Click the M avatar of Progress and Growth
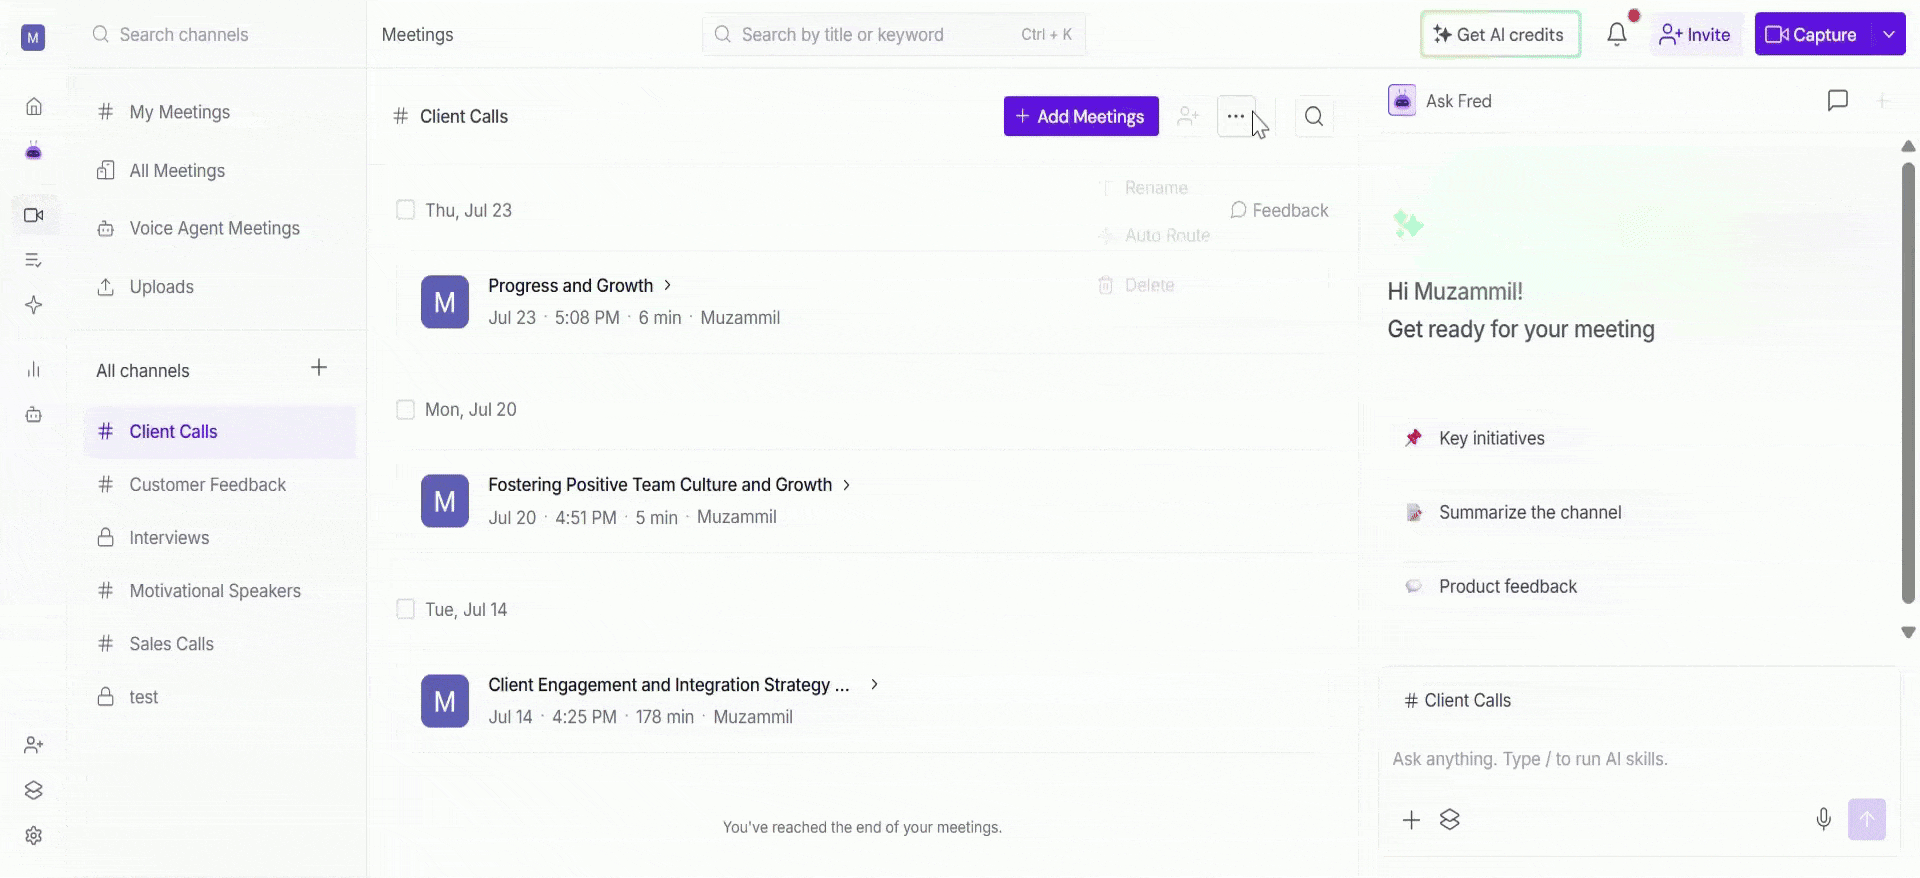The height and width of the screenshot is (878, 1920). (445, 302)
